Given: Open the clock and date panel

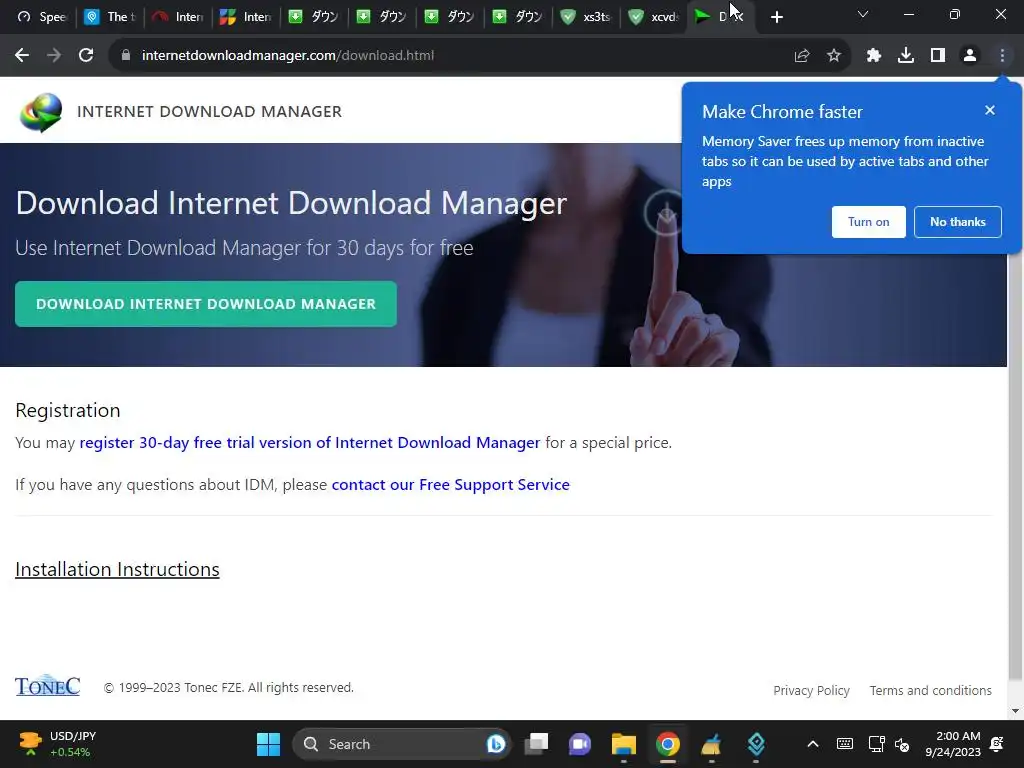Looking at the screenshot, I should tap(953, 744).
